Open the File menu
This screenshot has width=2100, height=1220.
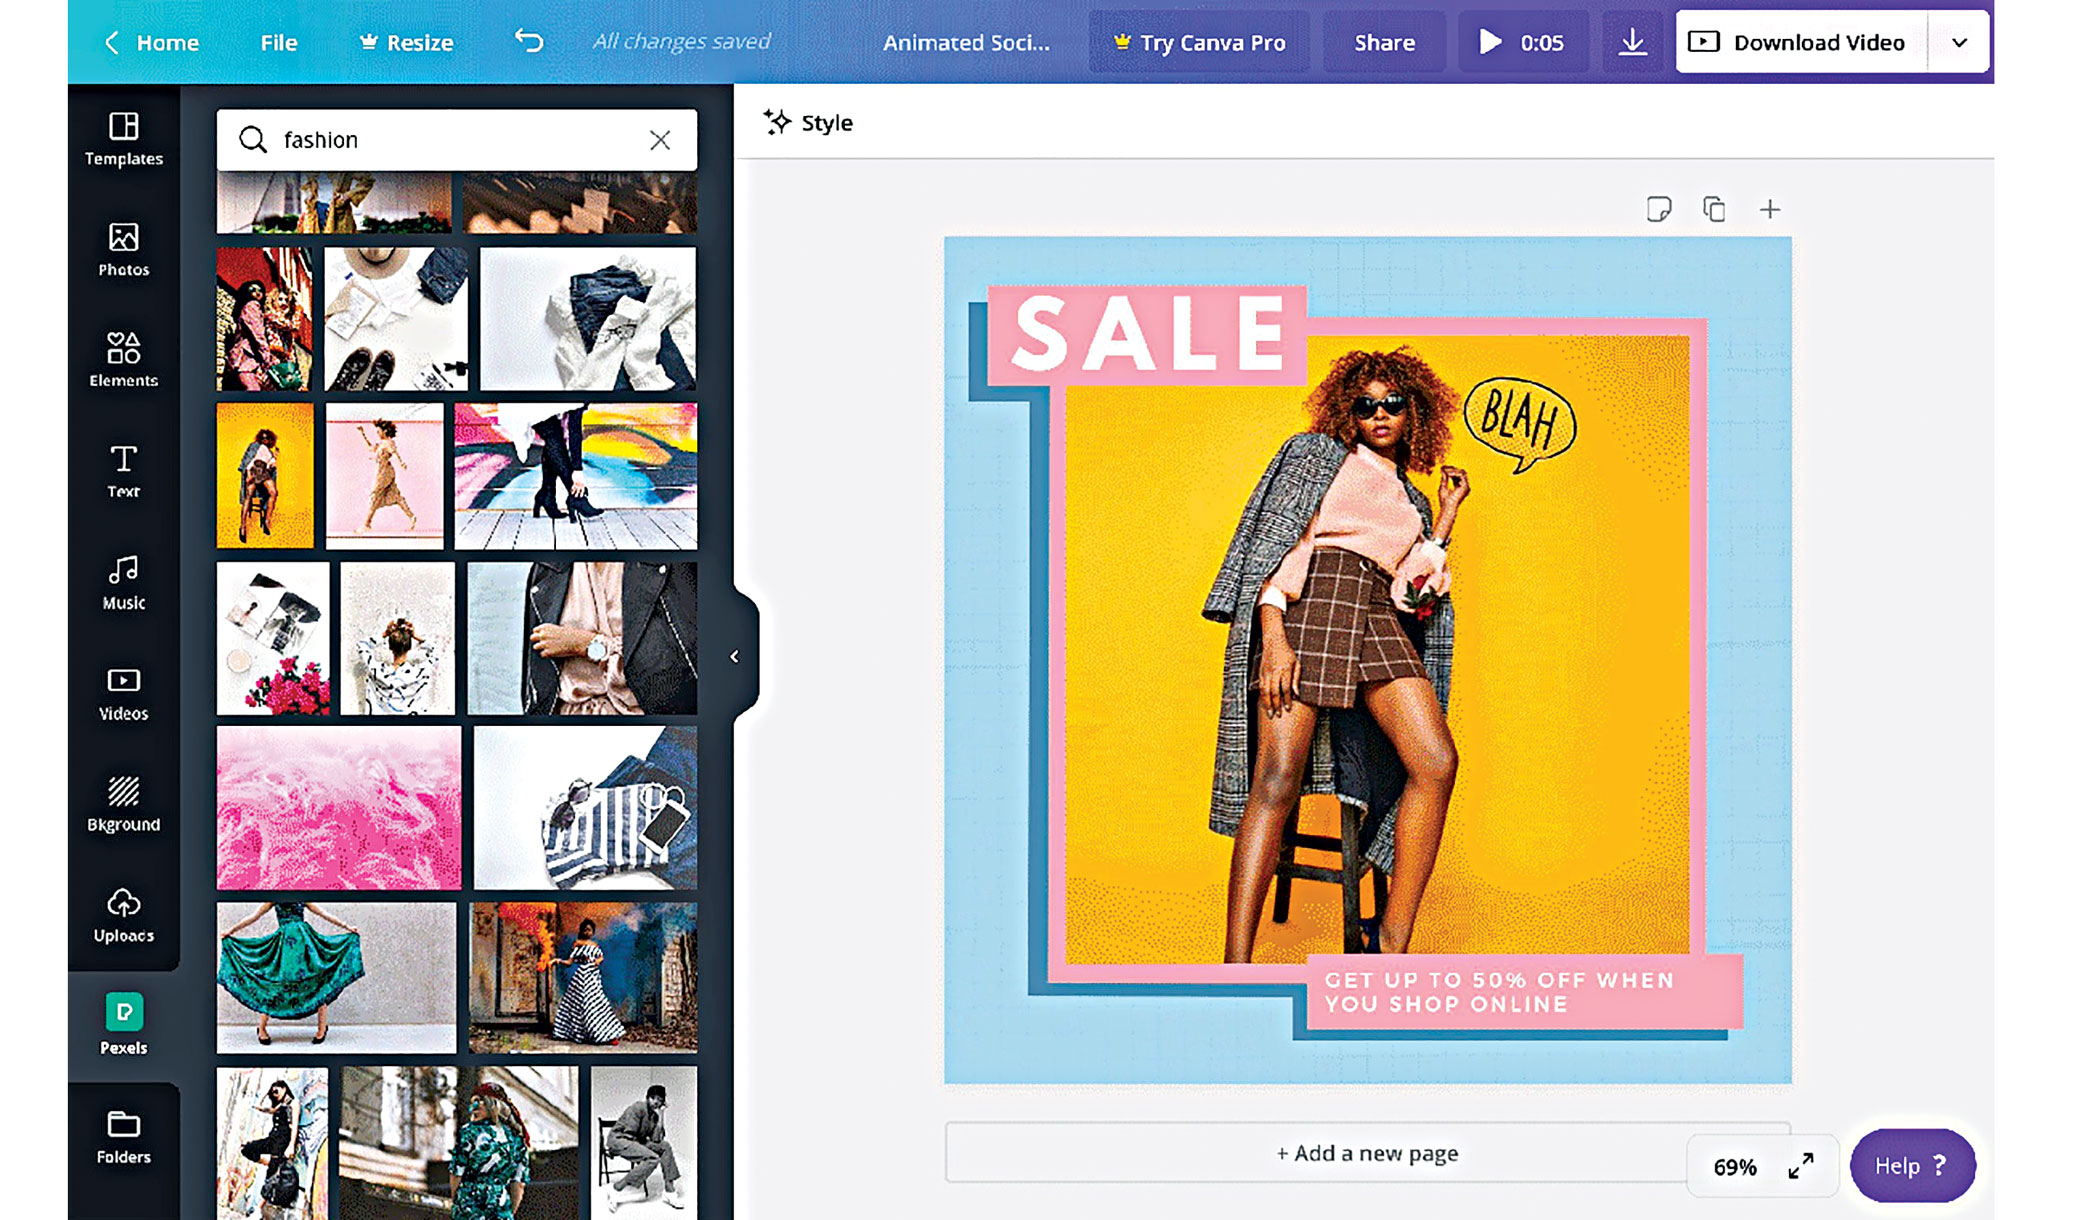[x=278, y=42]
